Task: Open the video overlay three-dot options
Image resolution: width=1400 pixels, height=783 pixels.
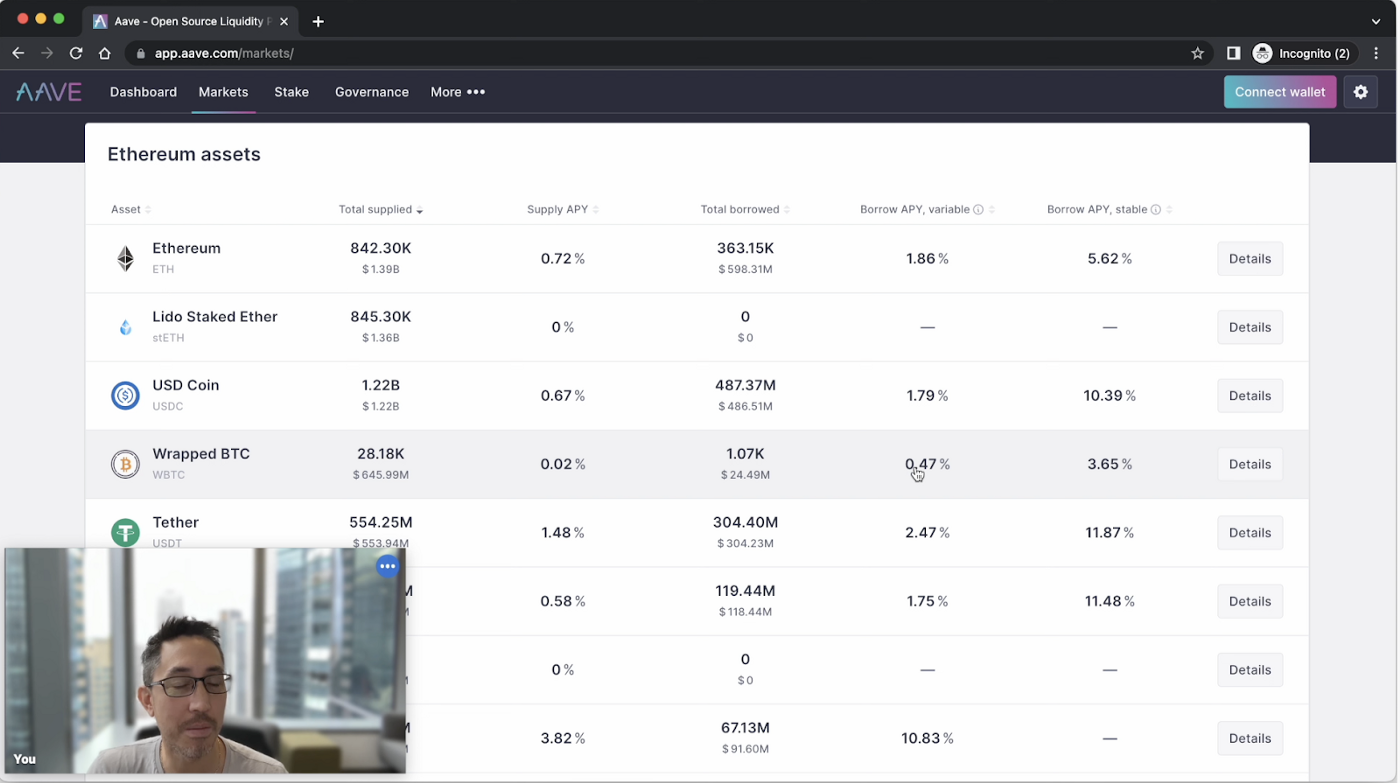Action: (x=388, y=566)
